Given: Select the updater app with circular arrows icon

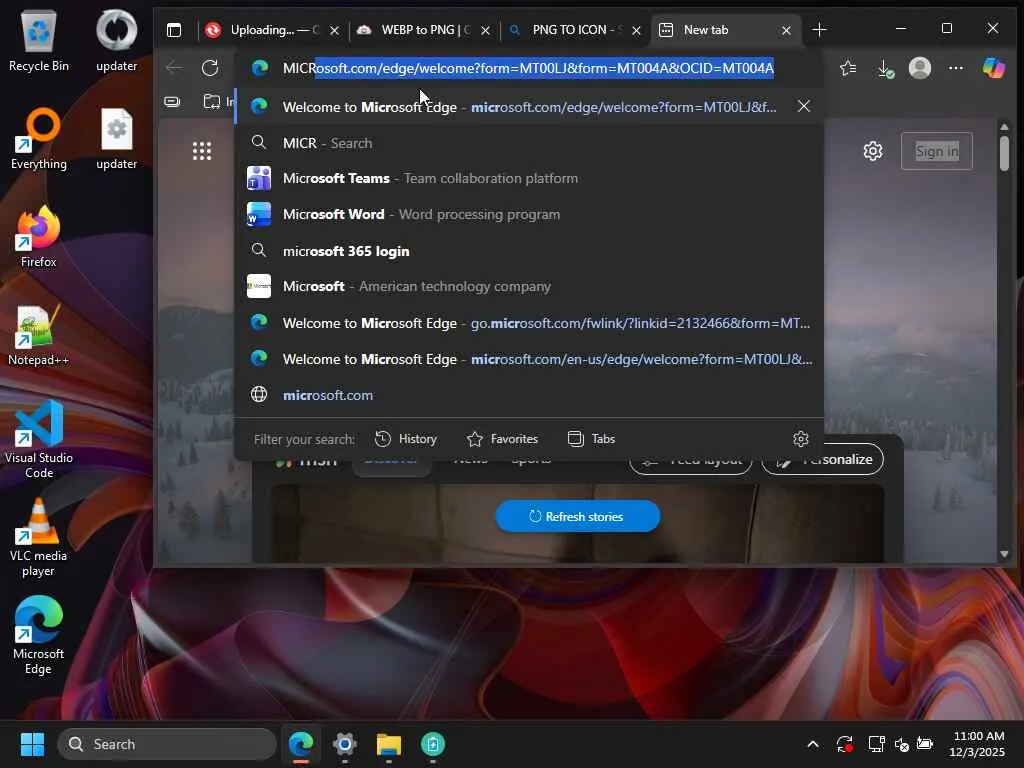Looking at the screenshot, I should pos(116,40).
